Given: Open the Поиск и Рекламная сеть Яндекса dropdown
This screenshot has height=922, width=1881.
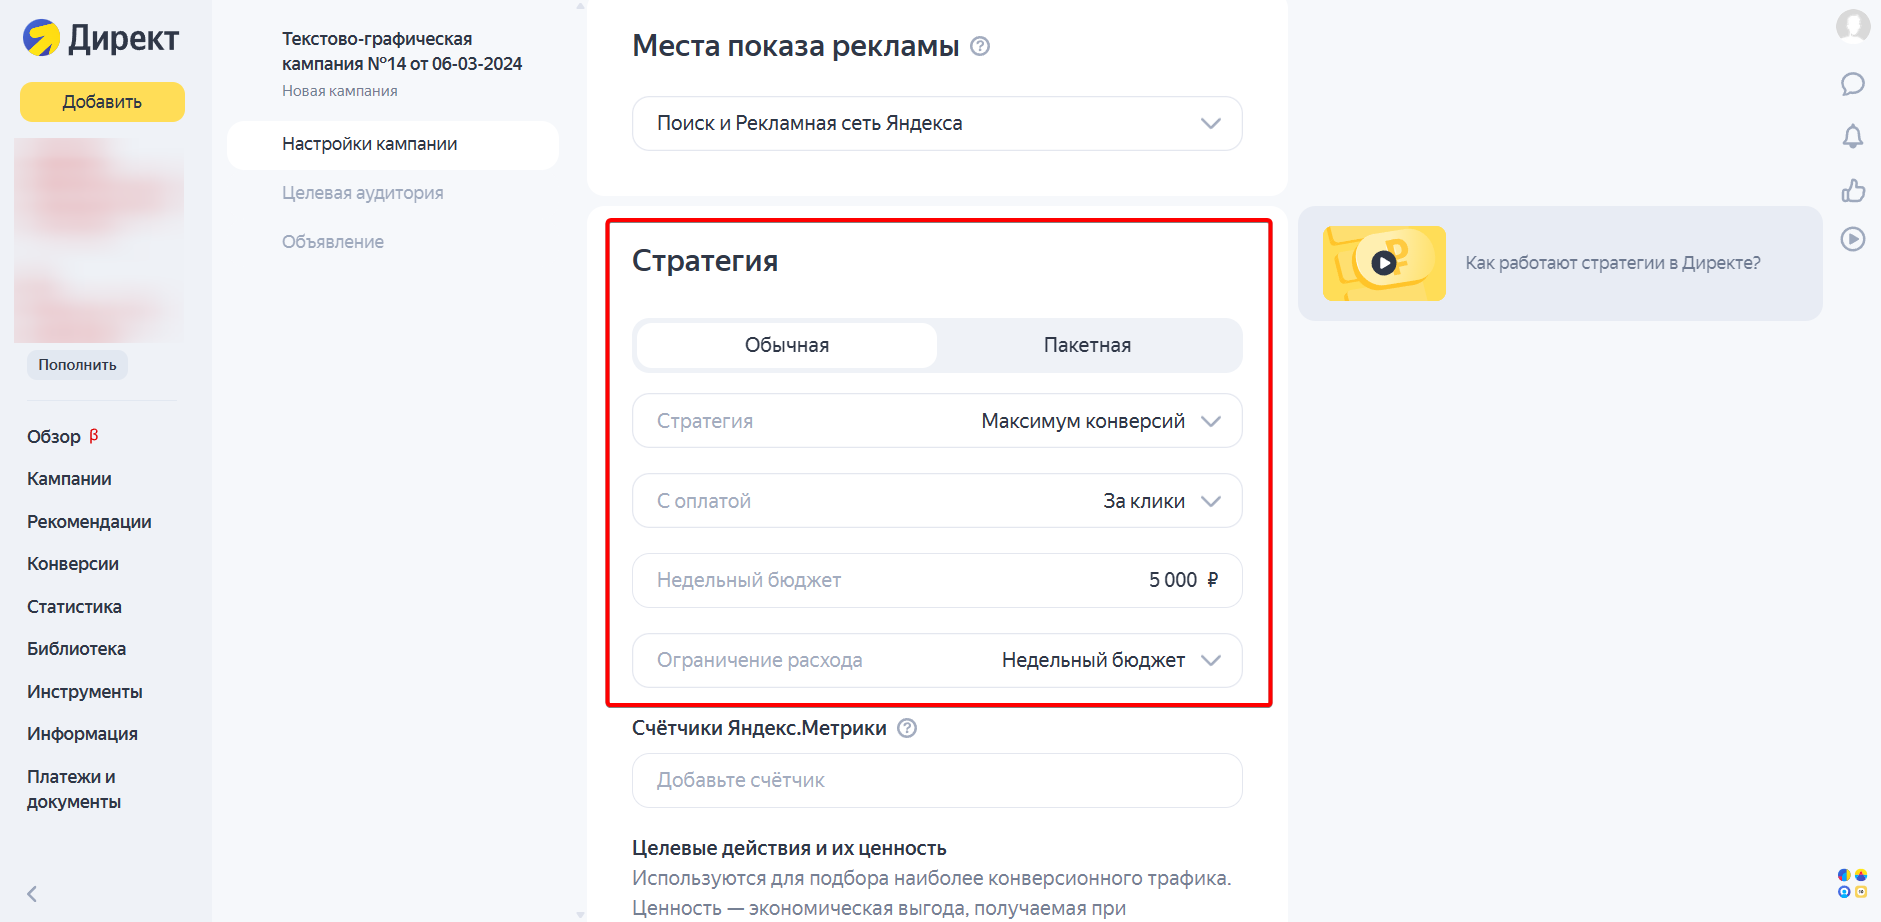Looking at the screenshot, I should (936, 123).
